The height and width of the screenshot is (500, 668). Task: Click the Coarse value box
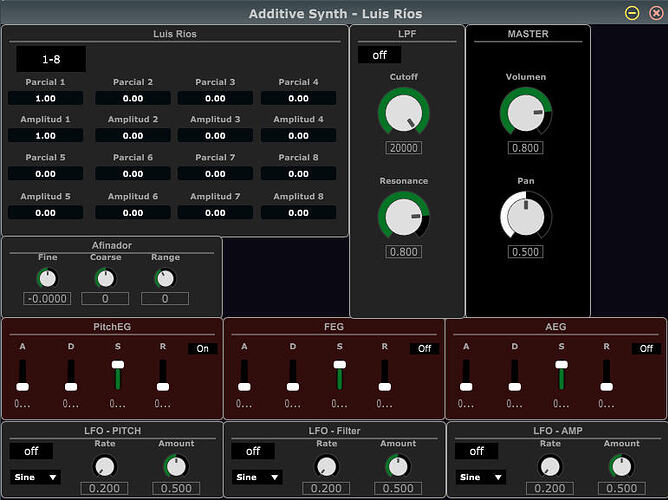[105, 299]
